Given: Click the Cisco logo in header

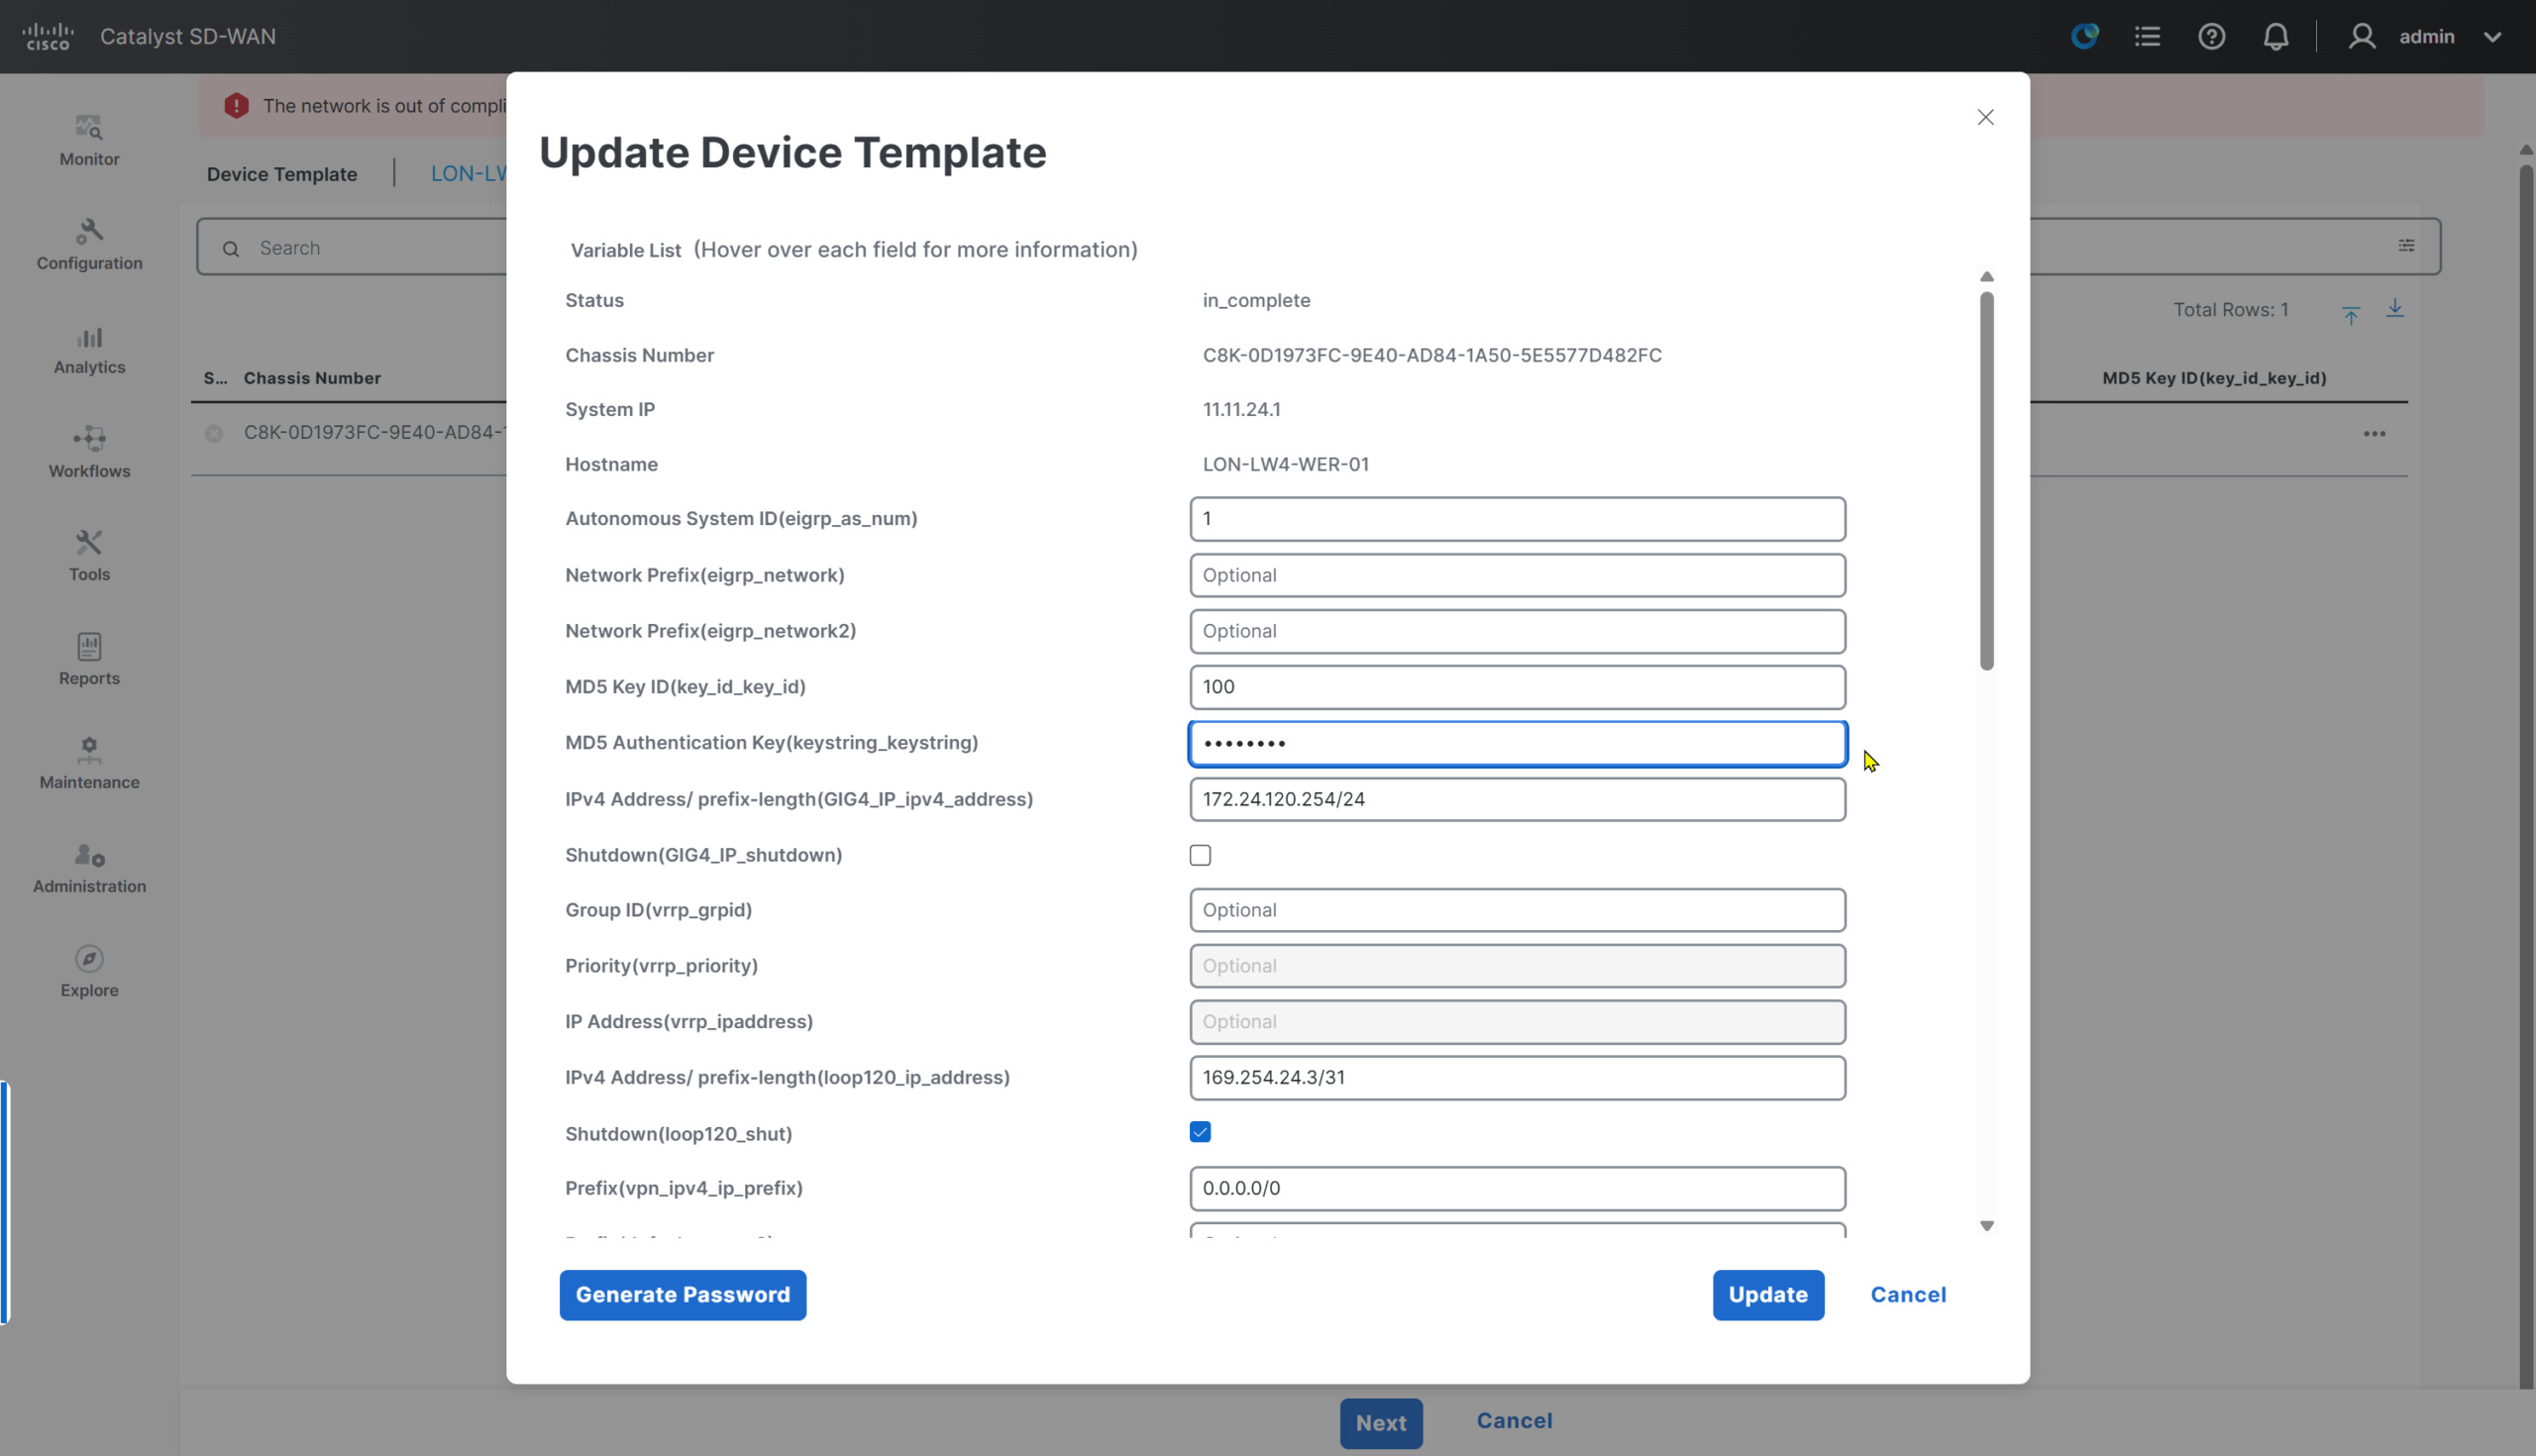Looking at the screenshot, I should [47, 36].
